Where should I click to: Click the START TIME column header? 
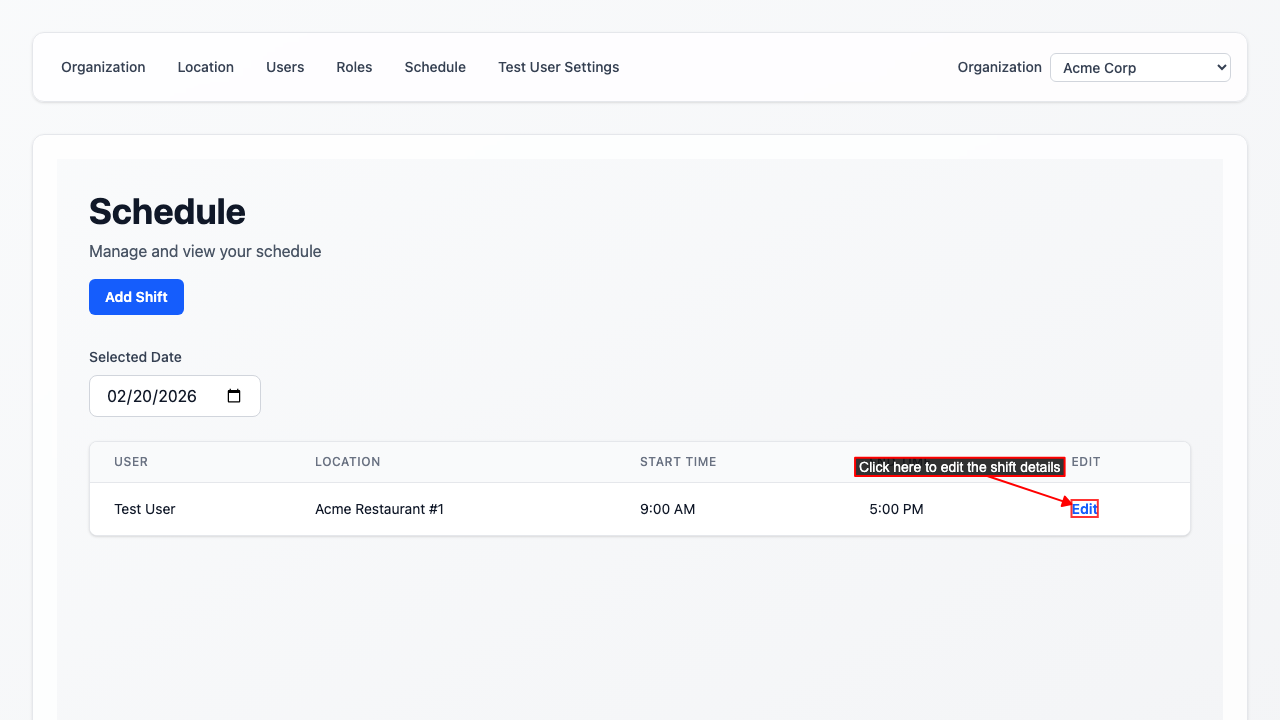click(678, 462)
